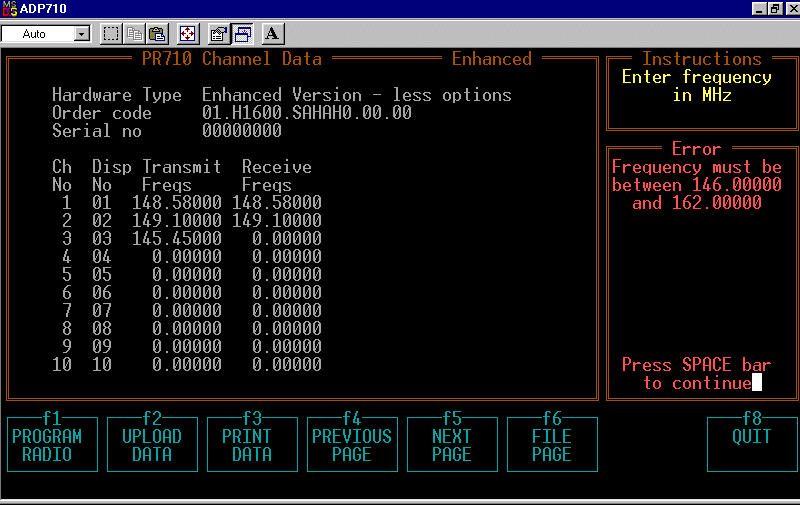Click the 'Receive Freqs' column header
800x505 pixels.
click(277, 175)
